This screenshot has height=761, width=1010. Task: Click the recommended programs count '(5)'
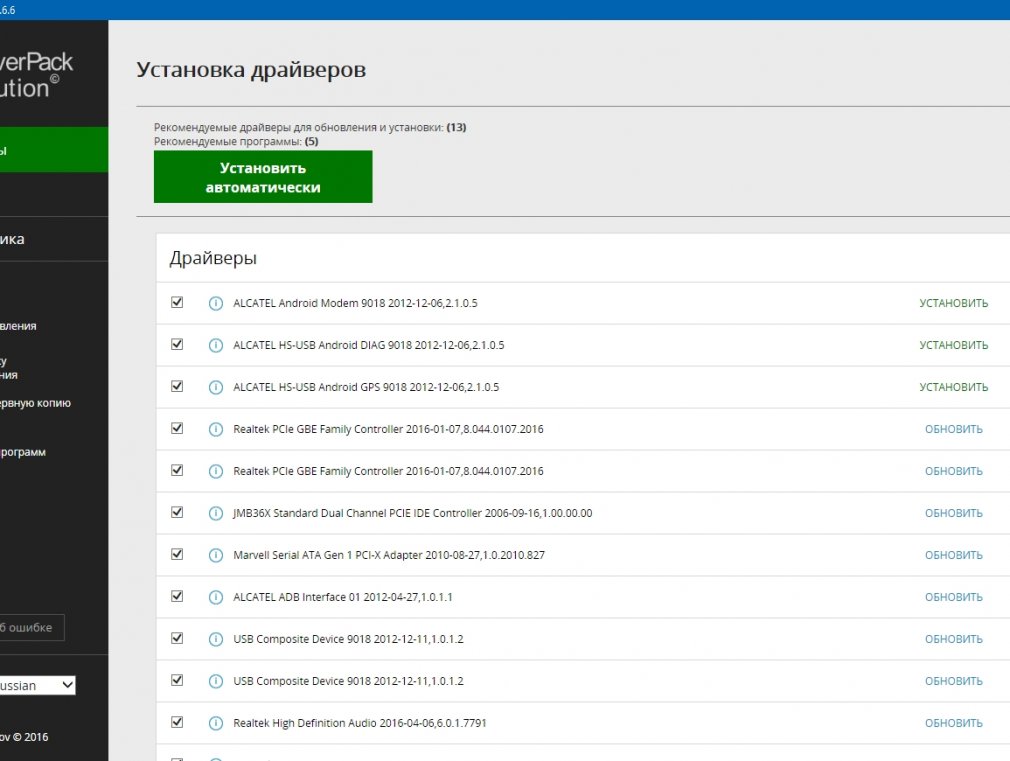pos(312,142)
